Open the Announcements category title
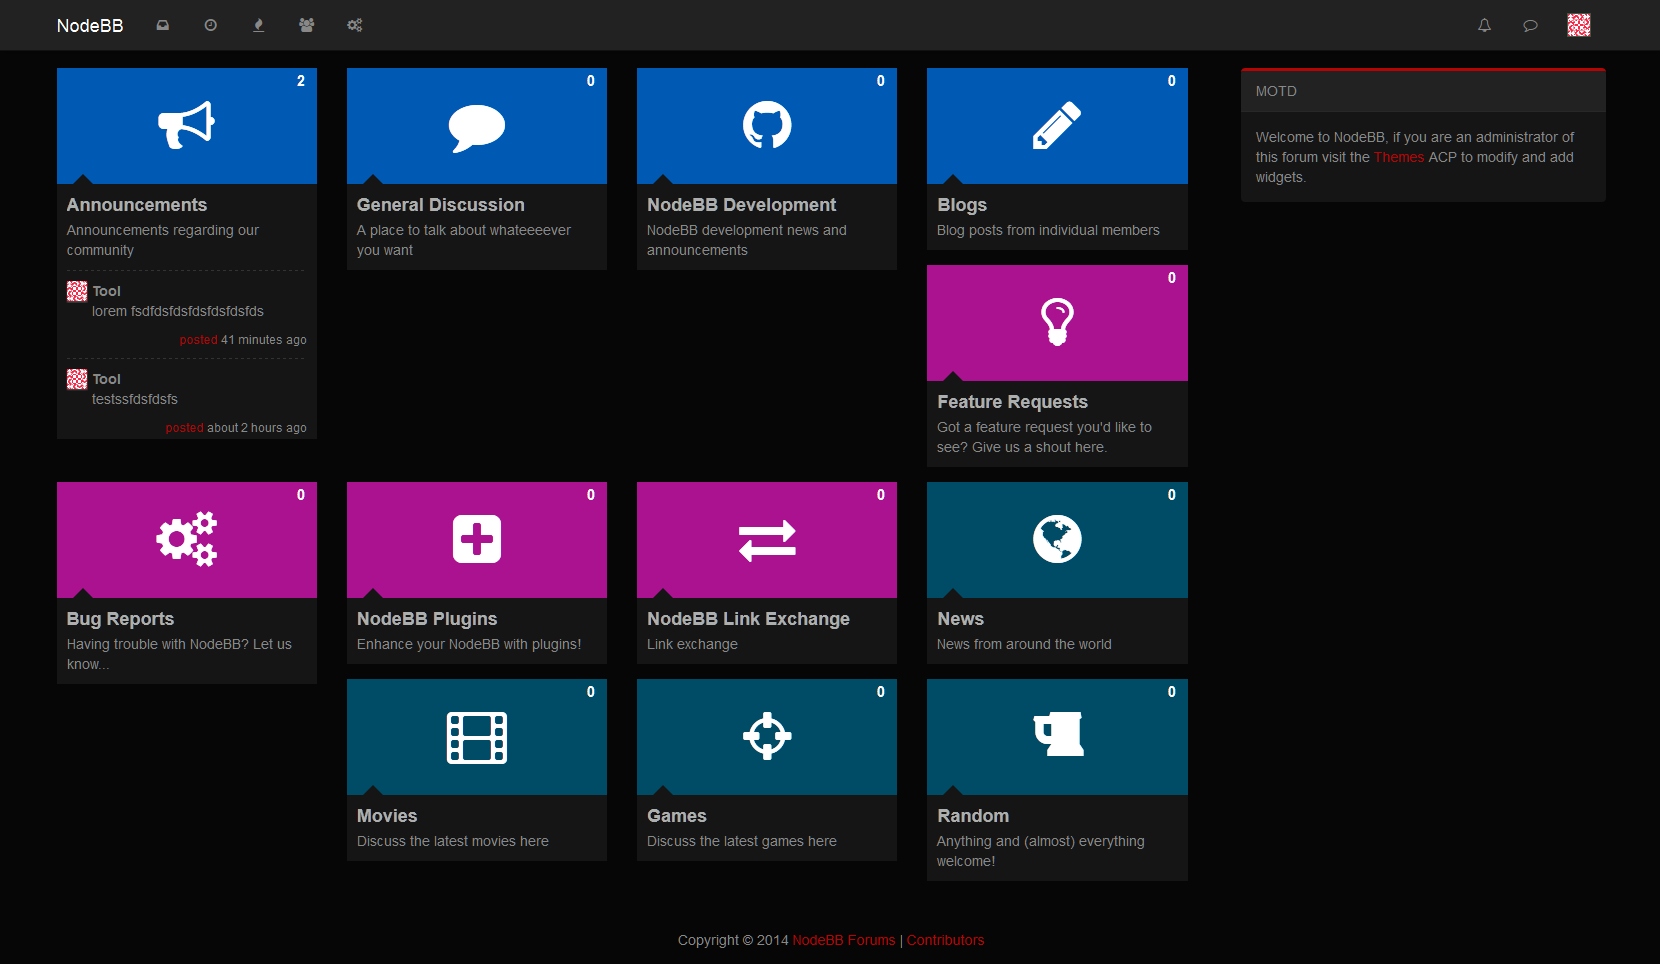Image resolution: width=1660 pixels, height=964 pixels. (137, 205)
